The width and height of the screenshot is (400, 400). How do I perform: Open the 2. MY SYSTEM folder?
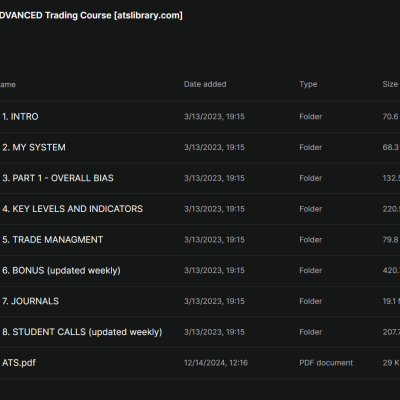(34, 147)
